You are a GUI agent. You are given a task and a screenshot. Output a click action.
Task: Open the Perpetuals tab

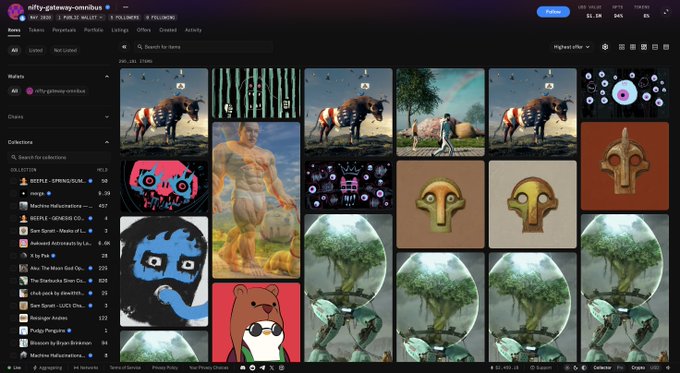(x=64, y=30)
